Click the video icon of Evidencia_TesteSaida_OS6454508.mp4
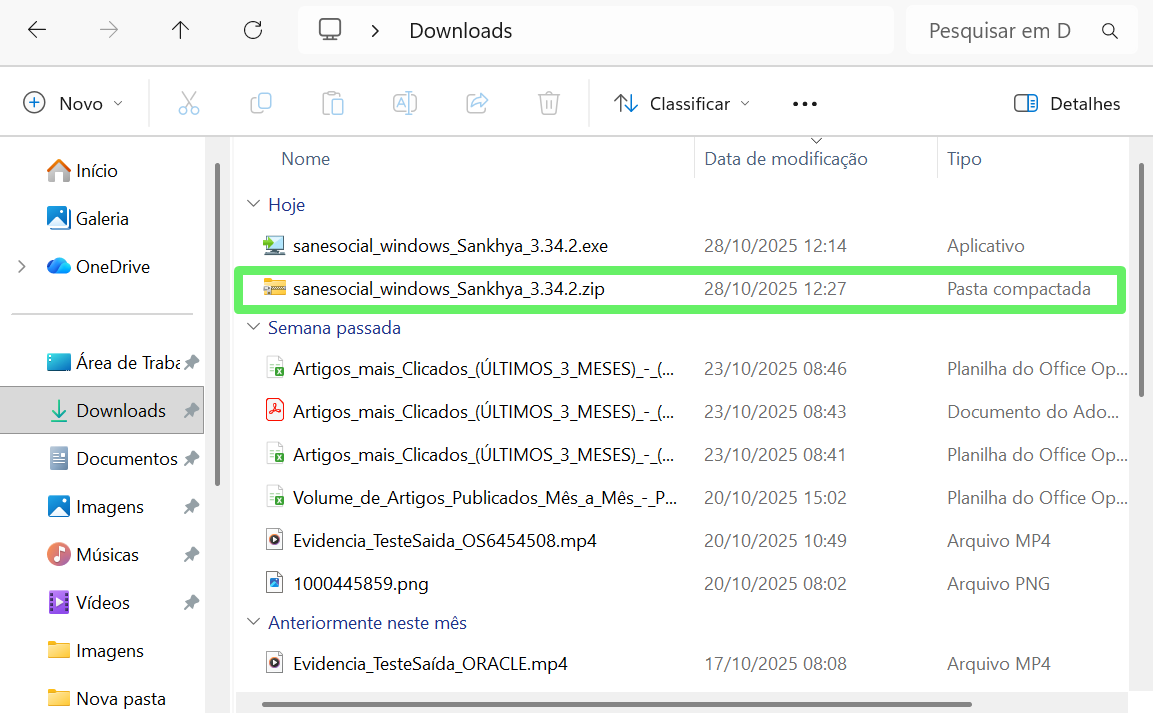 coord(274,540)
